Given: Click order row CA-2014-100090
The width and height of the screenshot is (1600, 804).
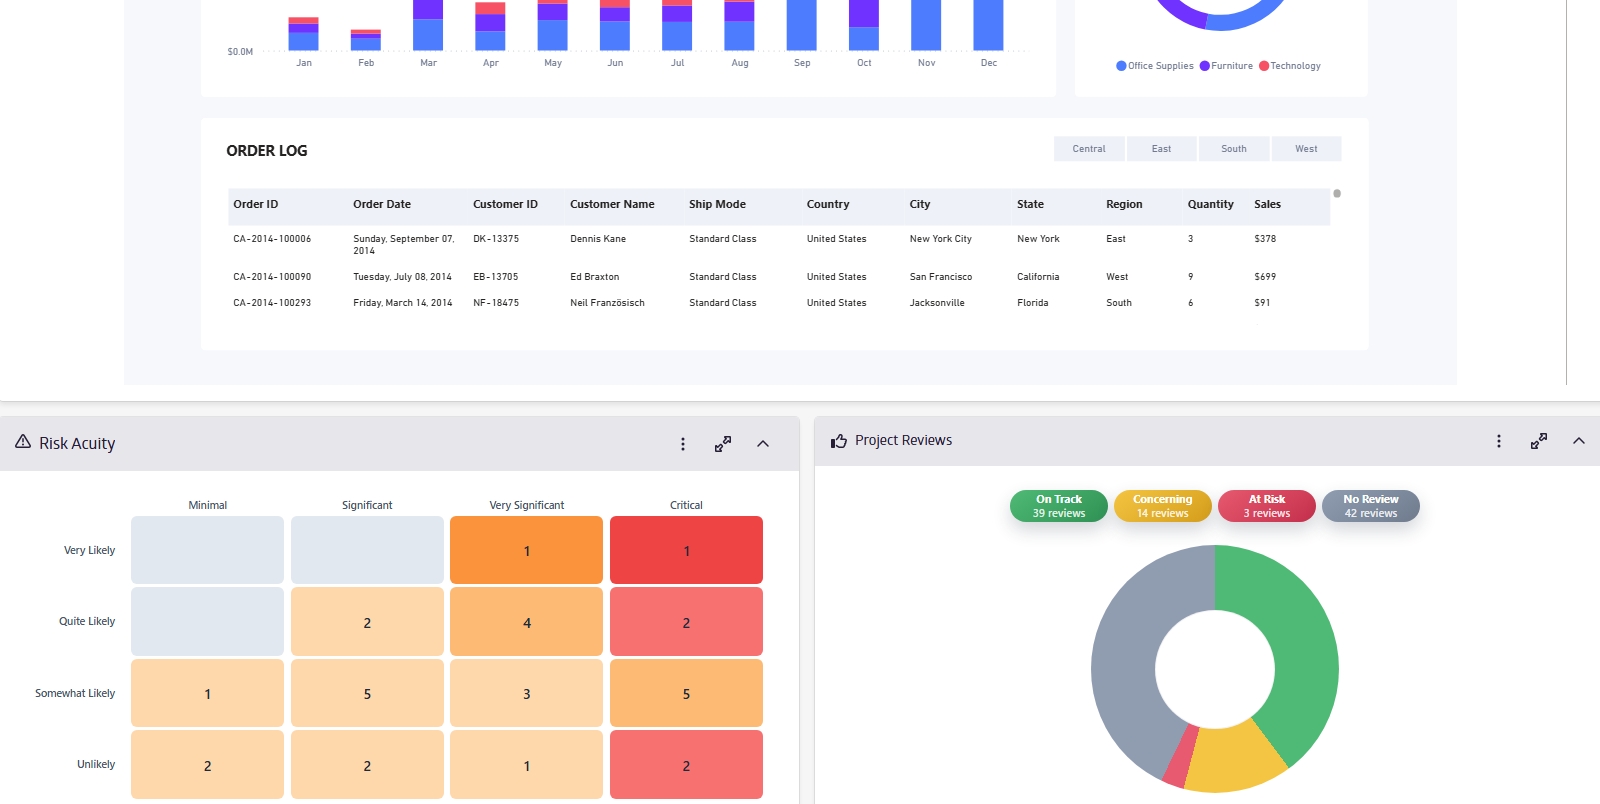Looking at the screenshot, I should click(x=779, y=277).
